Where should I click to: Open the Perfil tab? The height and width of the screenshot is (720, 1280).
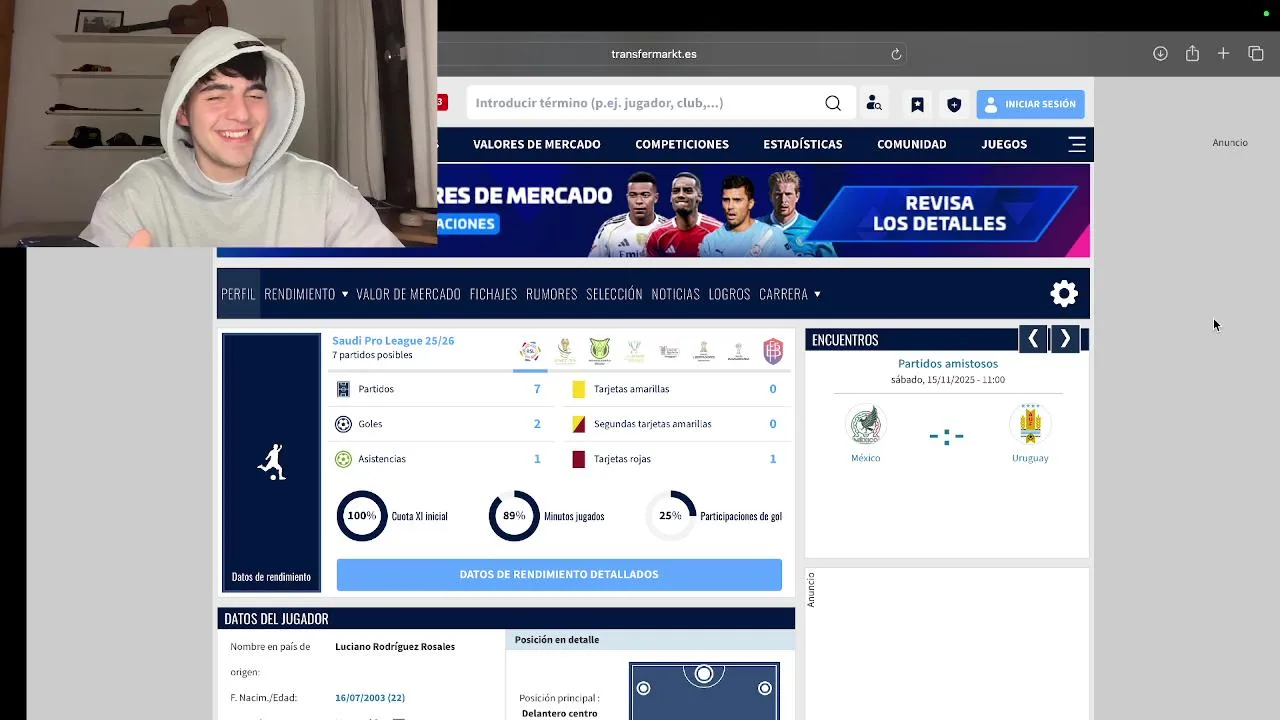click(x=239, y=294)
